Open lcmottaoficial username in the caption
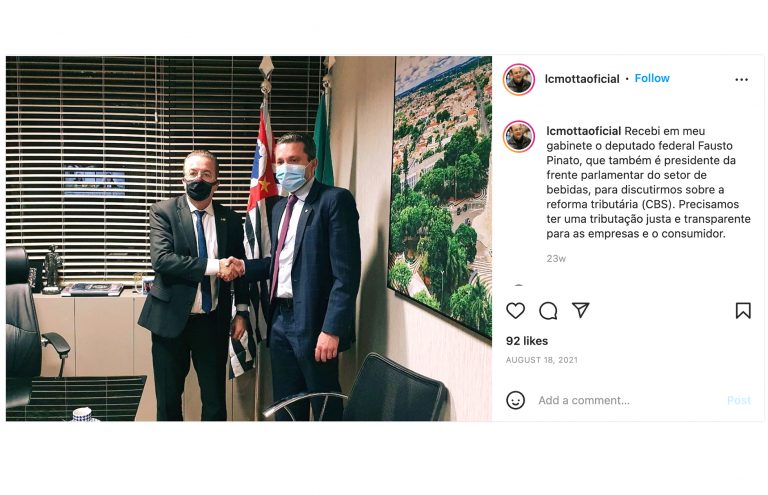 tap(583, 131)
